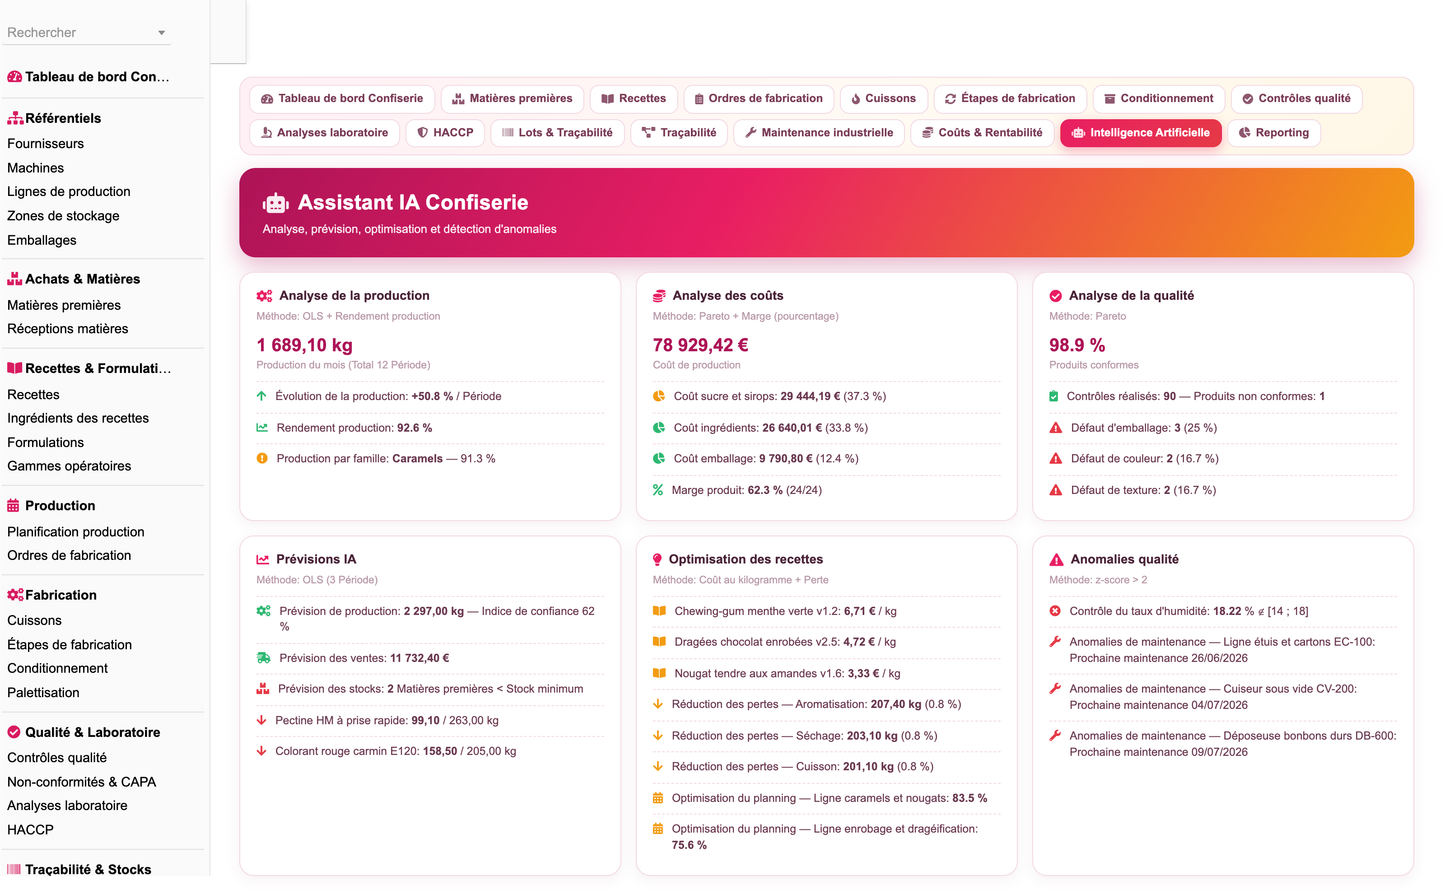Viewport: 1445px width, 894px height.
Task: Open Zones de stockage
Action: click(63, 216)
